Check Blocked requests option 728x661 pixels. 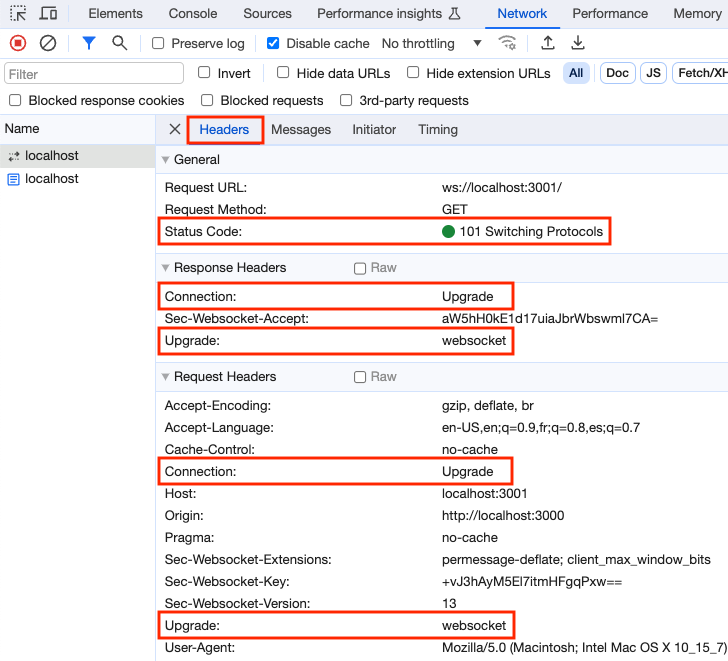point(207,100)
